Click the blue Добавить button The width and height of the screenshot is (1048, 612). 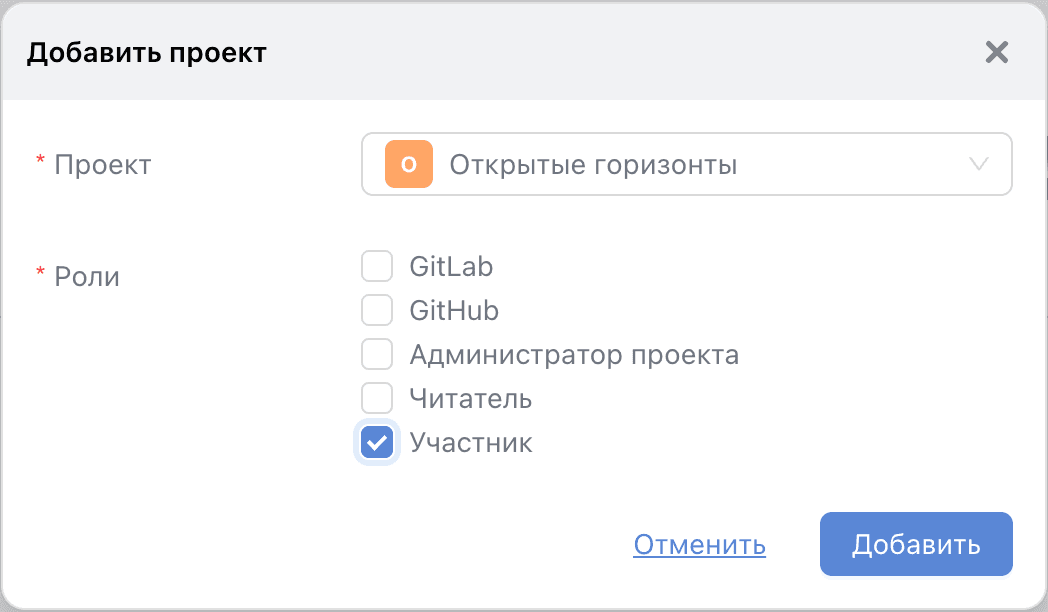click(916, 545)
